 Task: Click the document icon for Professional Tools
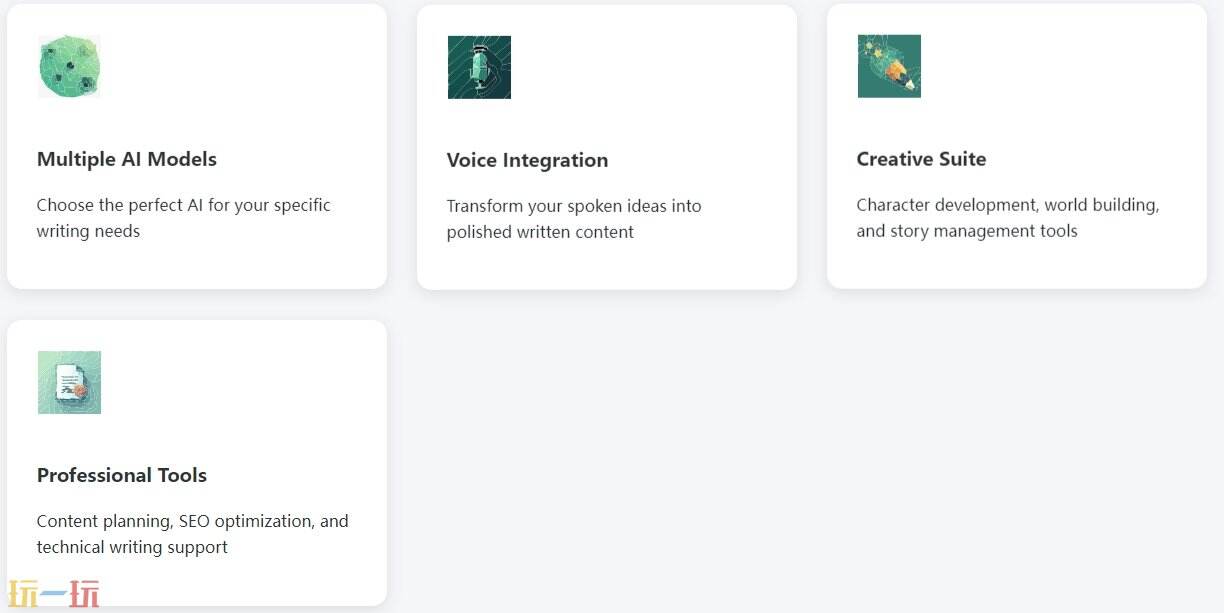click(69, 382)
